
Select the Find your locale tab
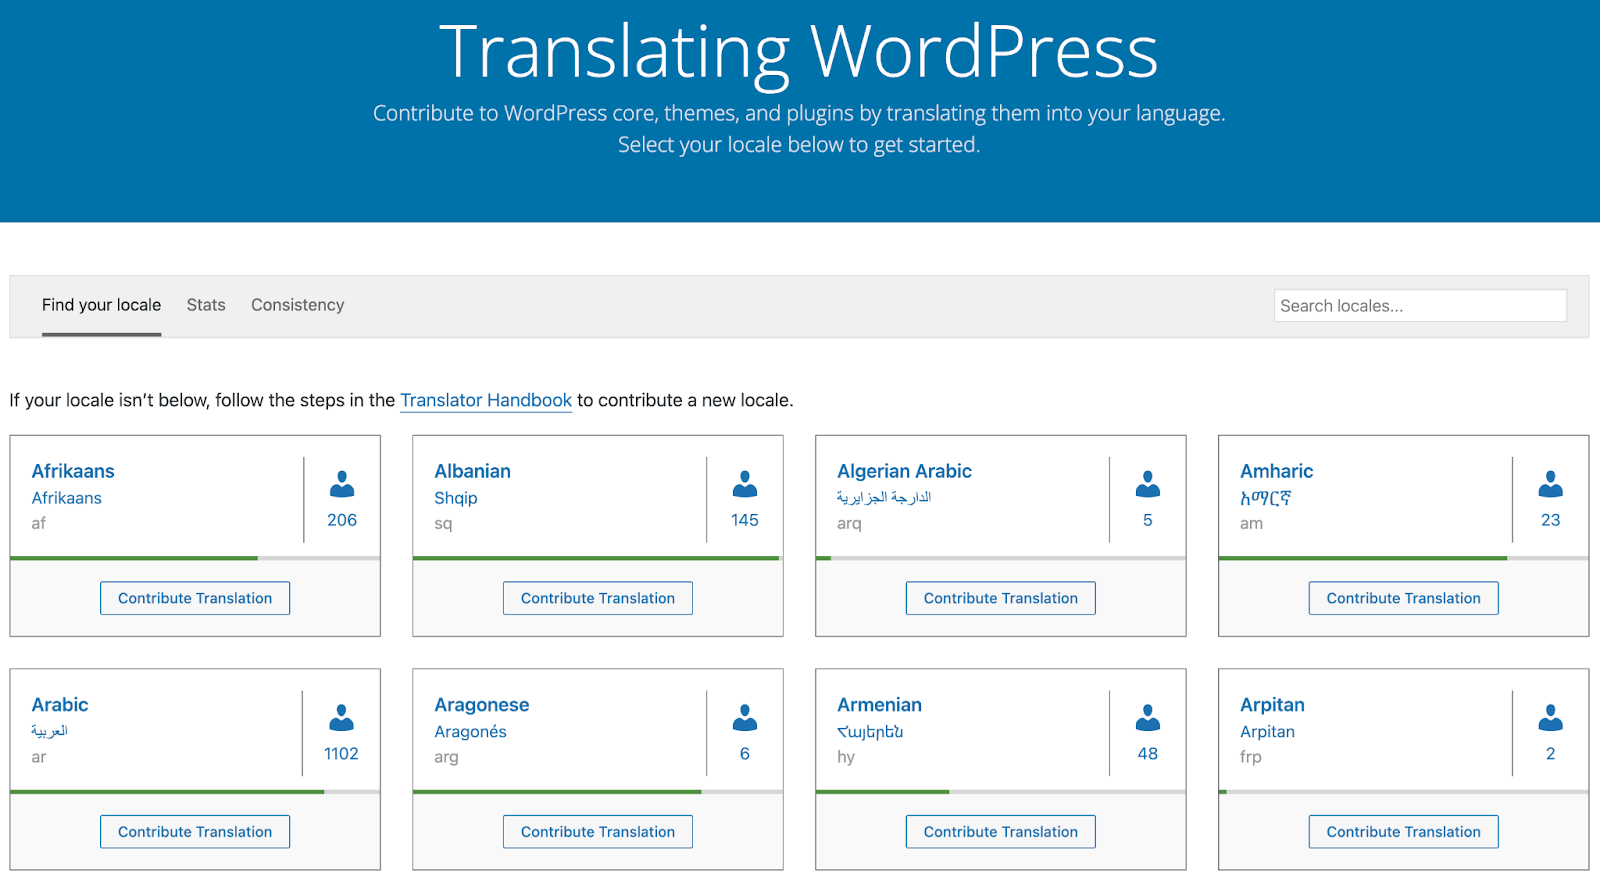pyautogui.click(x=101, y=305)
